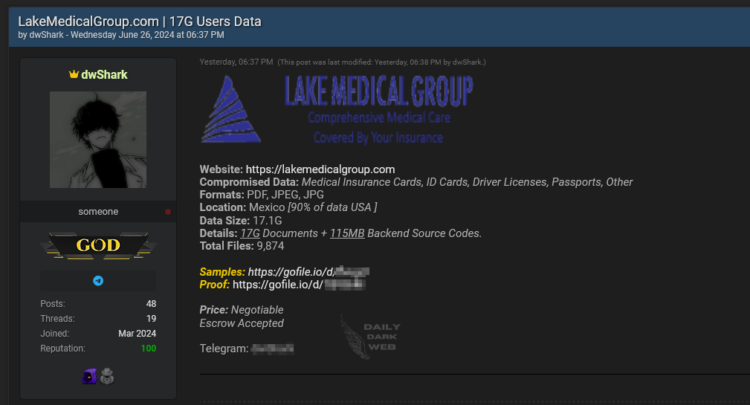Click the grey figure award badge
Viewport: 750px width, 405px height.
pos(107,376)
